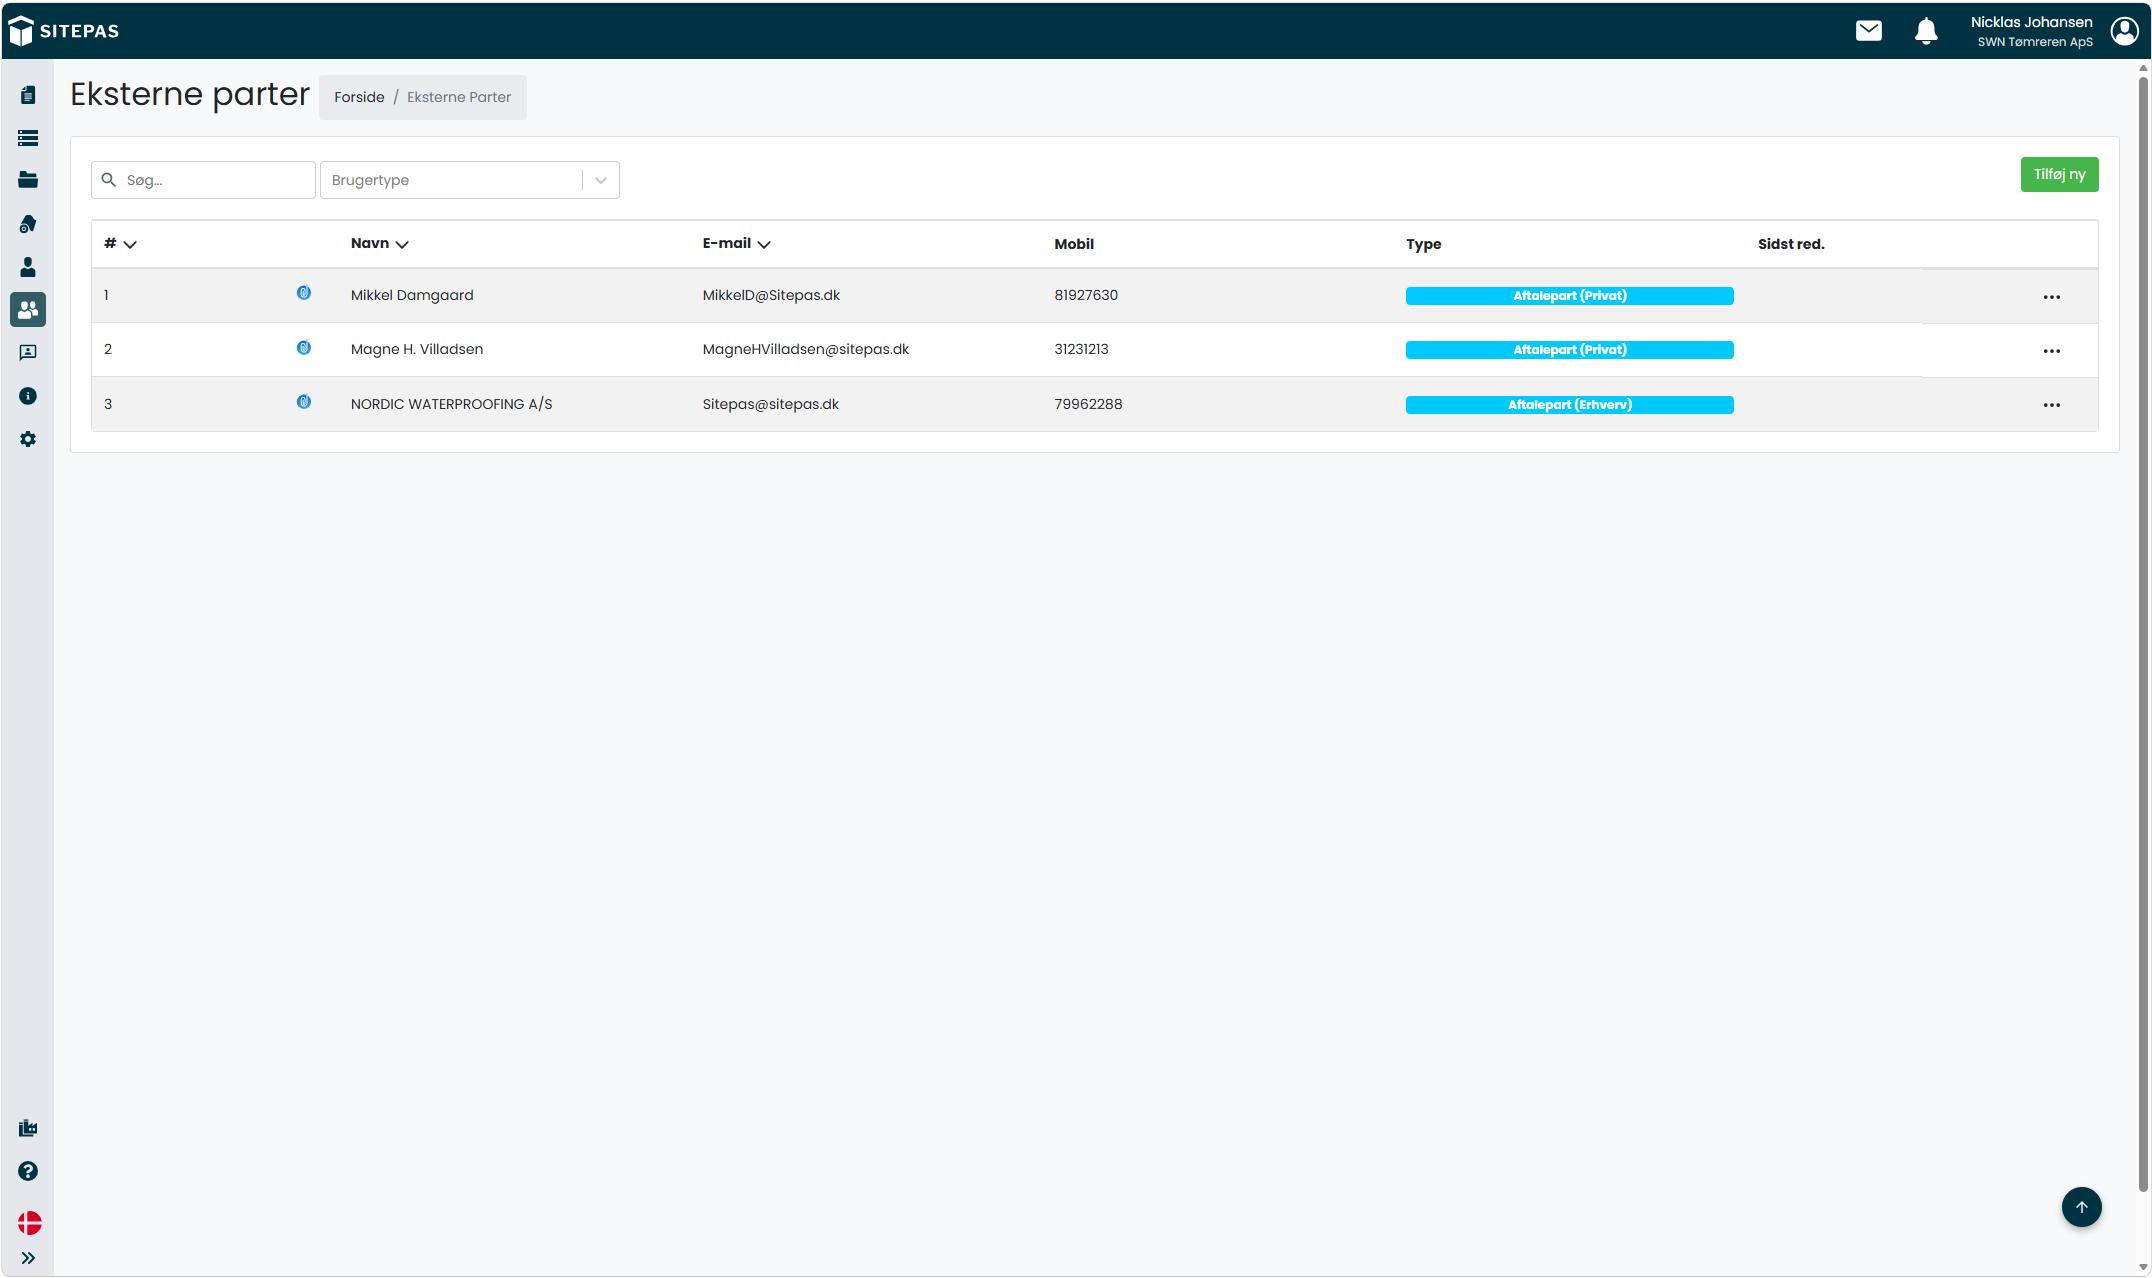Viewport: 2152px width, 1278px height.
Task: Open the single user sidebar icon
Action: point(28,267)
